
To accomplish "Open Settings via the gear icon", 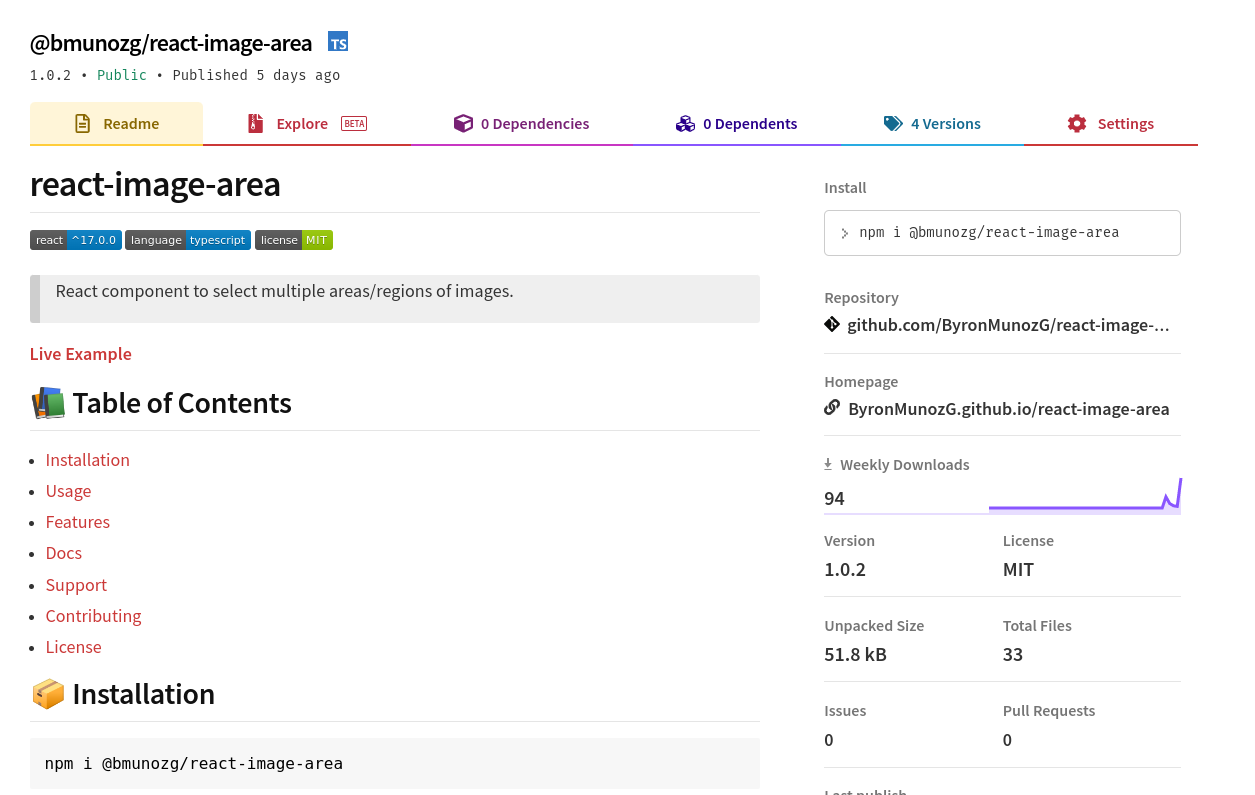I will 1076,123.
